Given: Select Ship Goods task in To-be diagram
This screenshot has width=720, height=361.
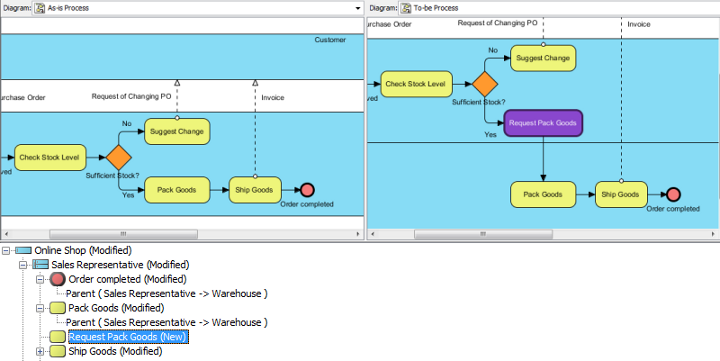Looking at the screenshot, I should tap(621, 195).
